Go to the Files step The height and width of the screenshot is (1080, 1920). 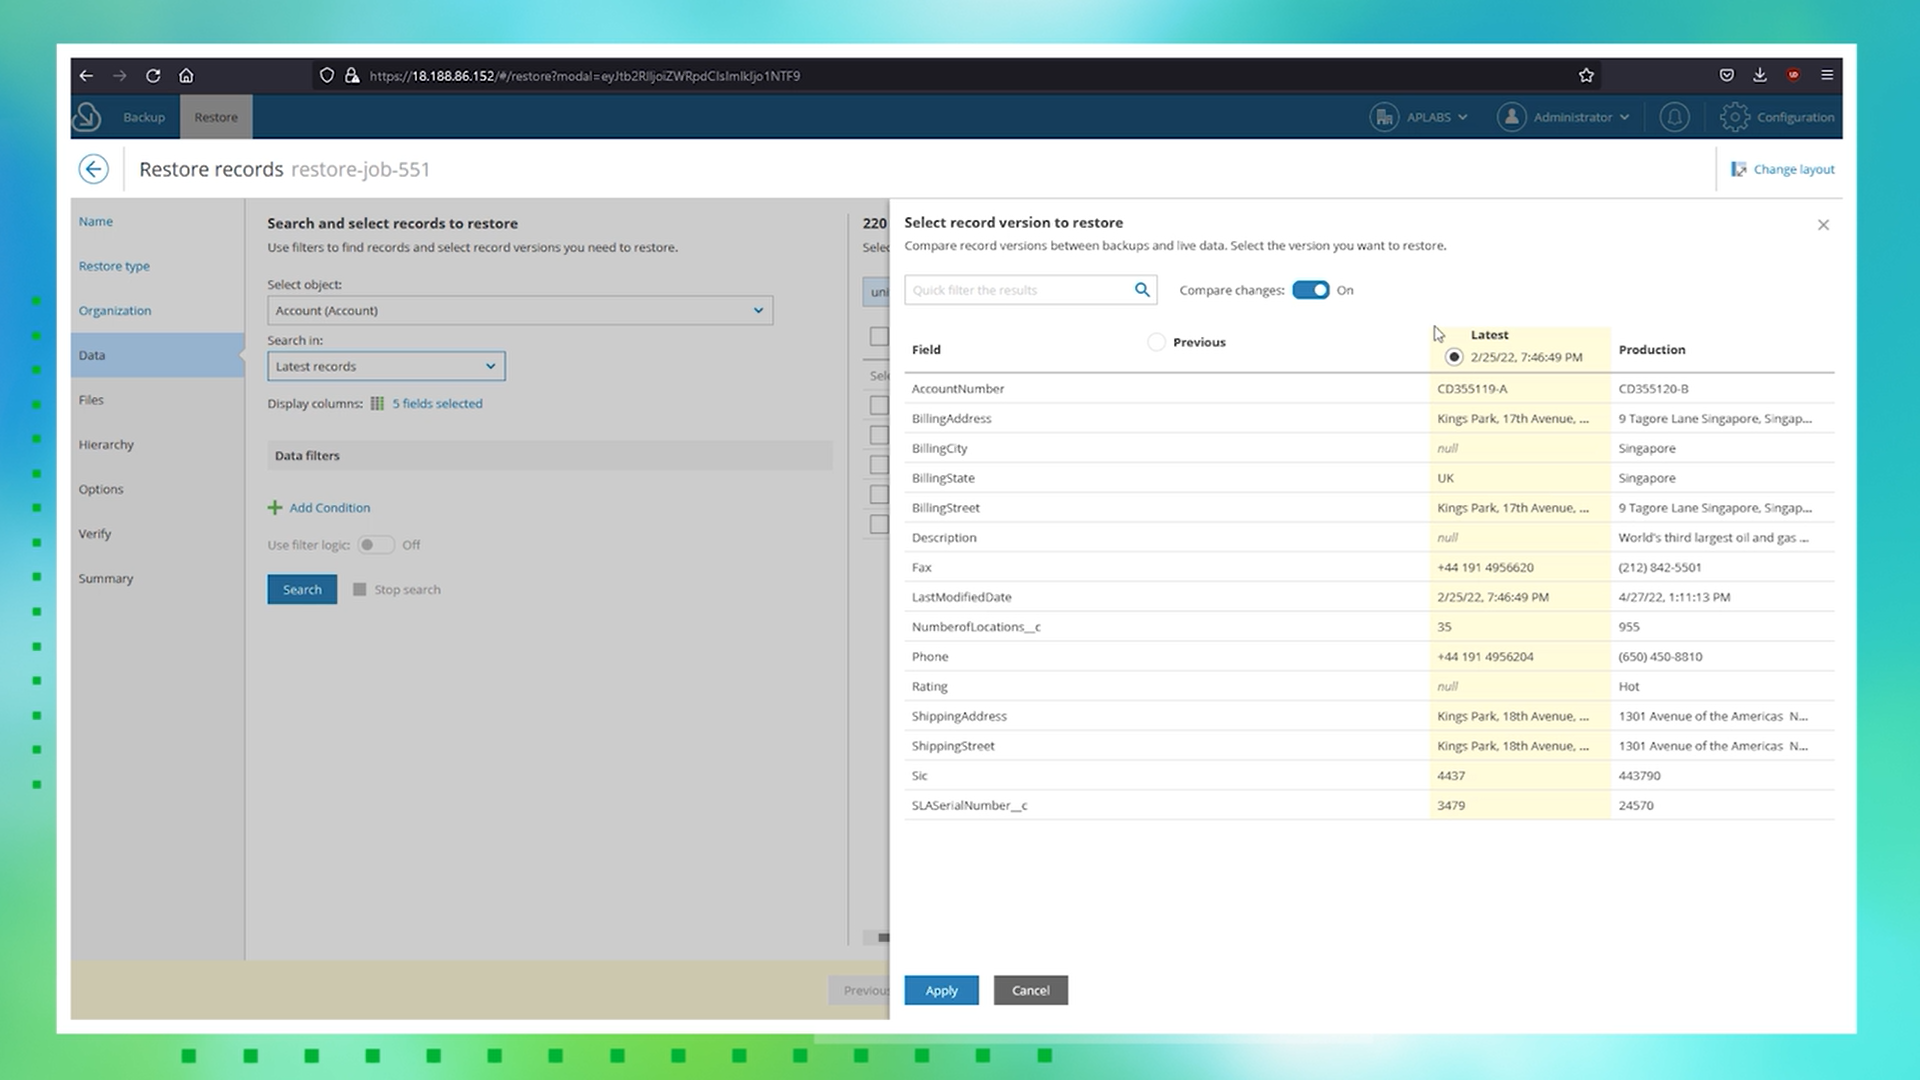click(x=91, y=400)
